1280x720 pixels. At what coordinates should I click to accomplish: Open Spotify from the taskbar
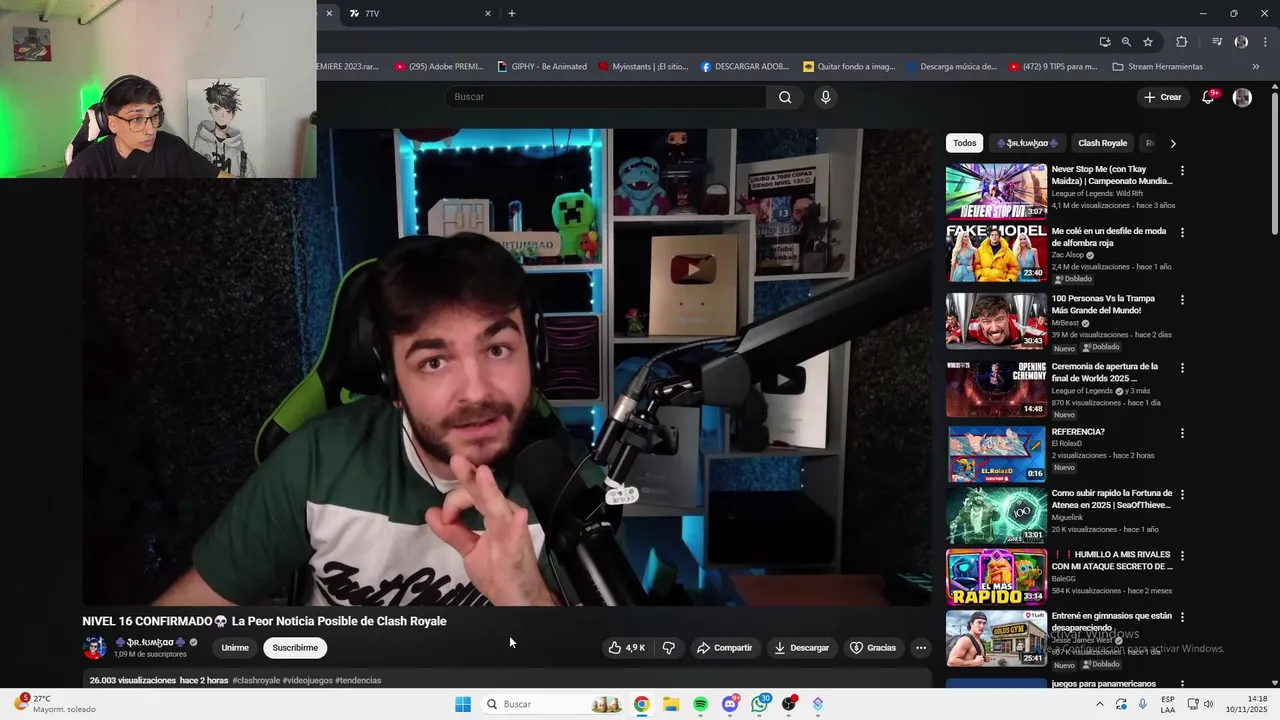point(700,704)
